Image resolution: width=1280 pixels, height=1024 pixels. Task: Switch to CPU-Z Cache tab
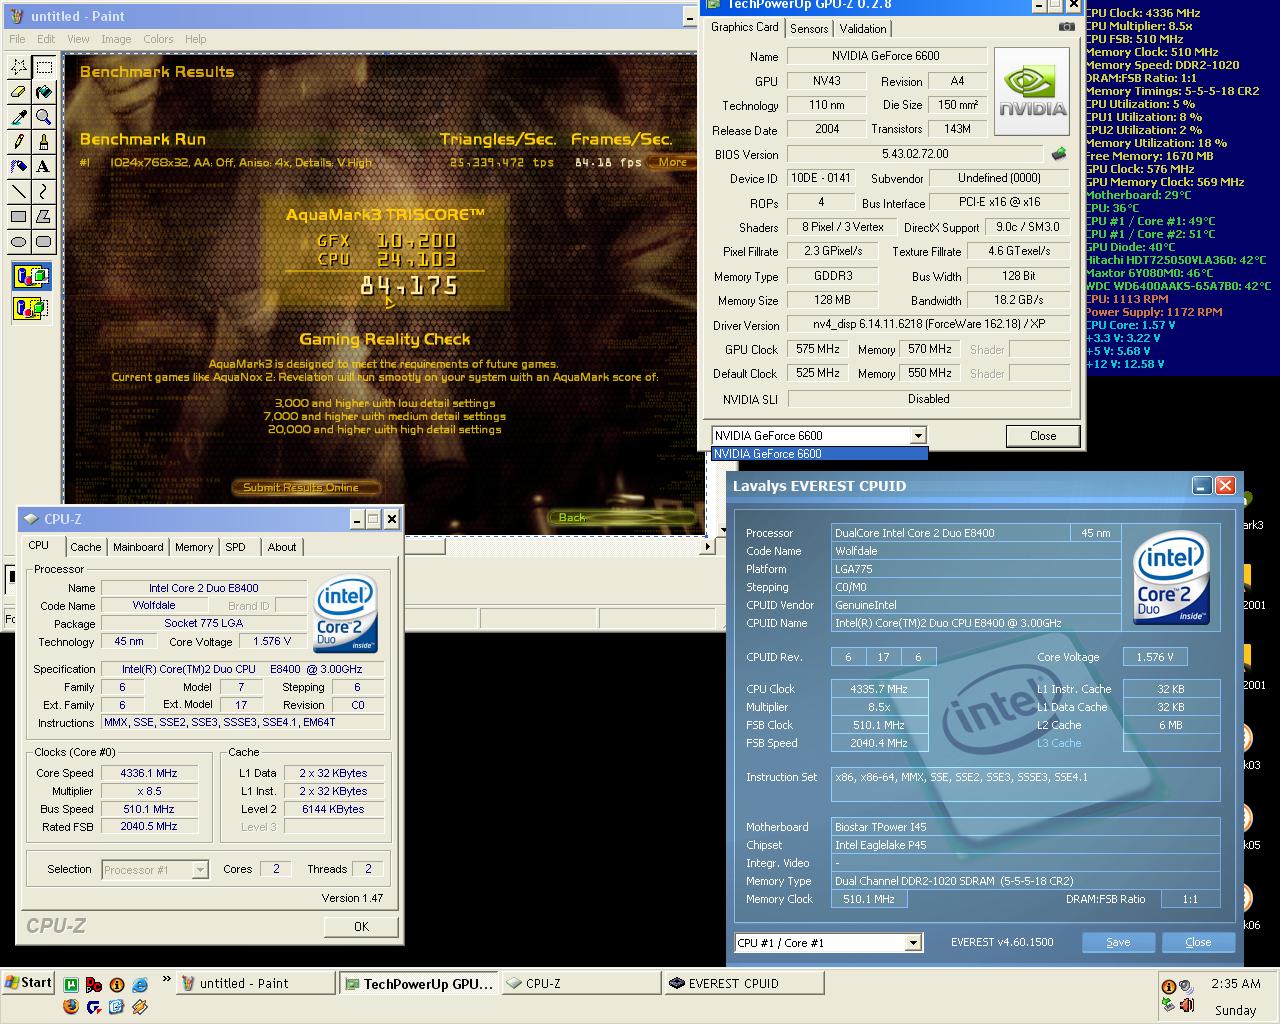86,547
